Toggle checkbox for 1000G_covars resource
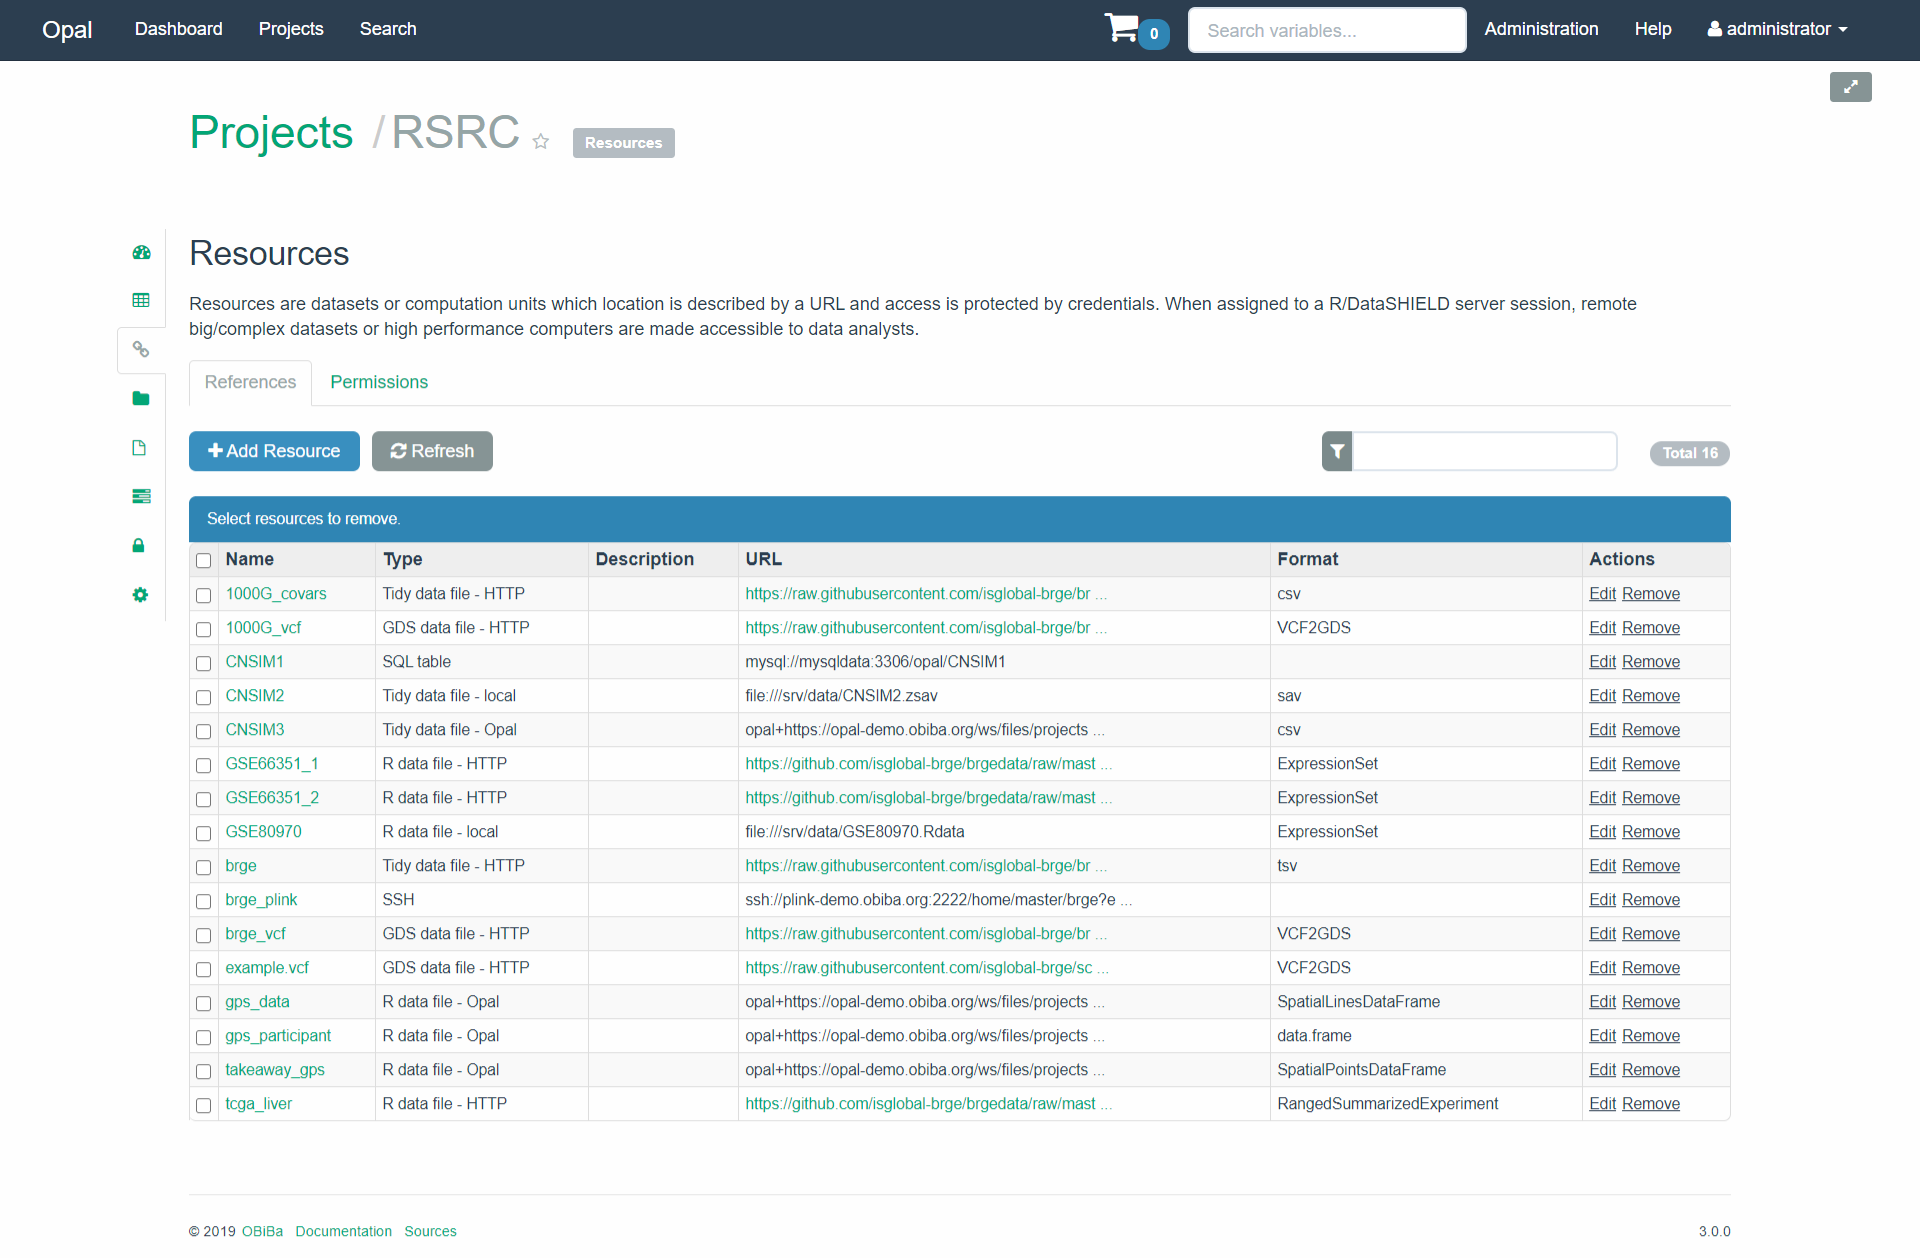 pos(204,594)
